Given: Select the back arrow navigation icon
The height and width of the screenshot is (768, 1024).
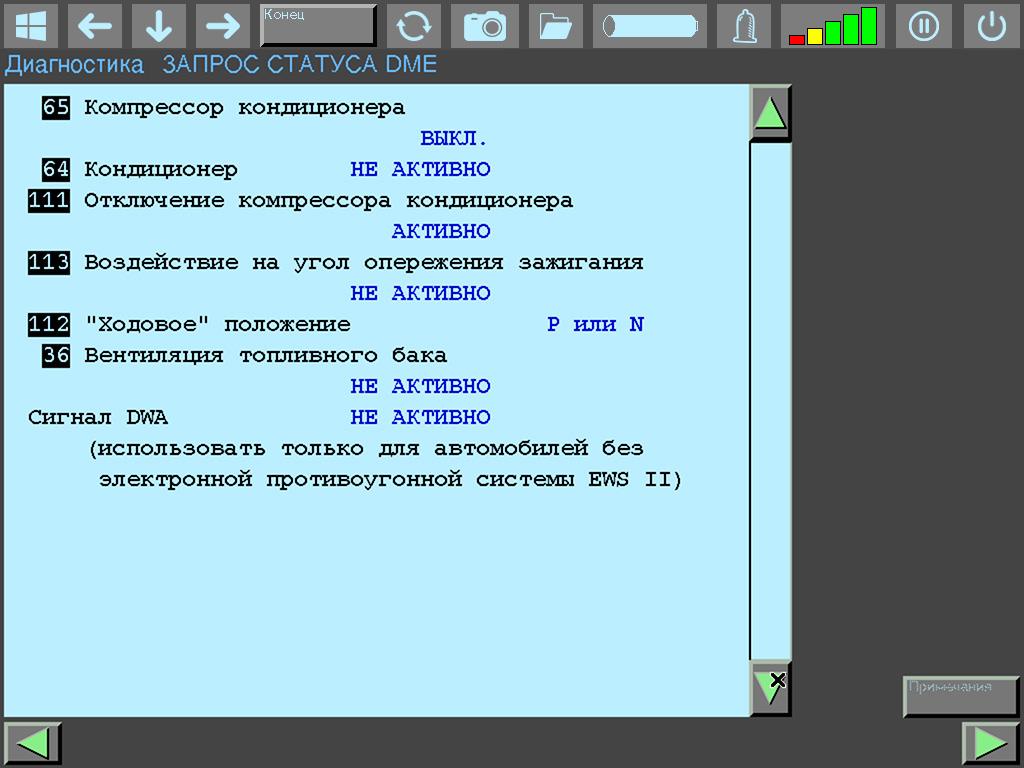Looking at the screenshot, I should [x=95, y=26].
